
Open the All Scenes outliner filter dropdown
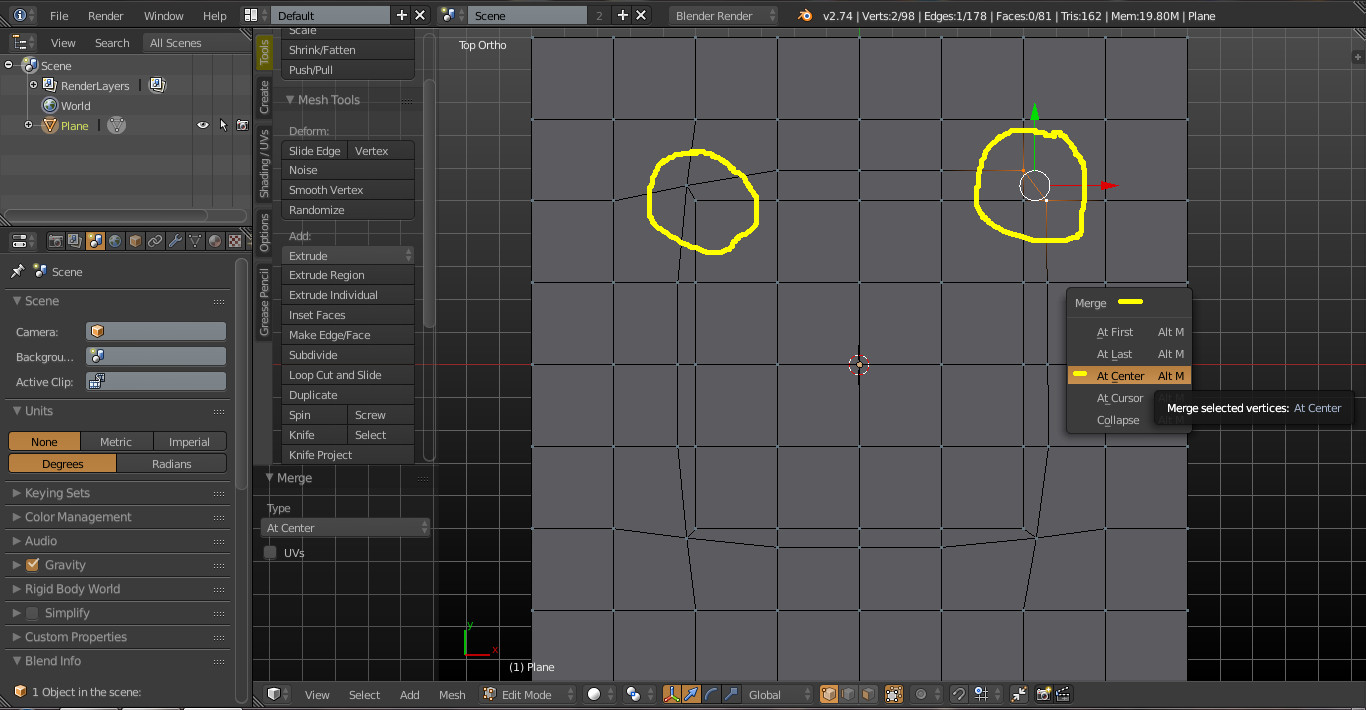[x=195, y=43]
